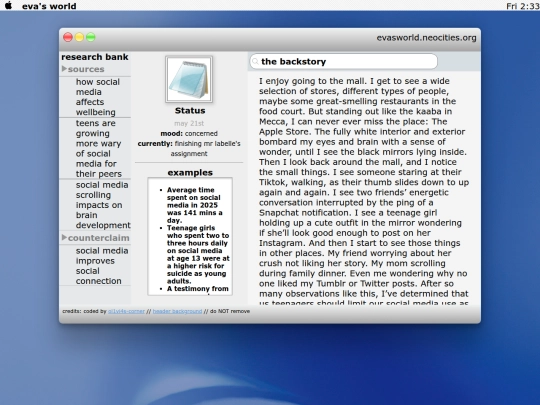Follow the header background credit link
The height and width of the screenshot is (405, 540).
[x=177, y=311]
